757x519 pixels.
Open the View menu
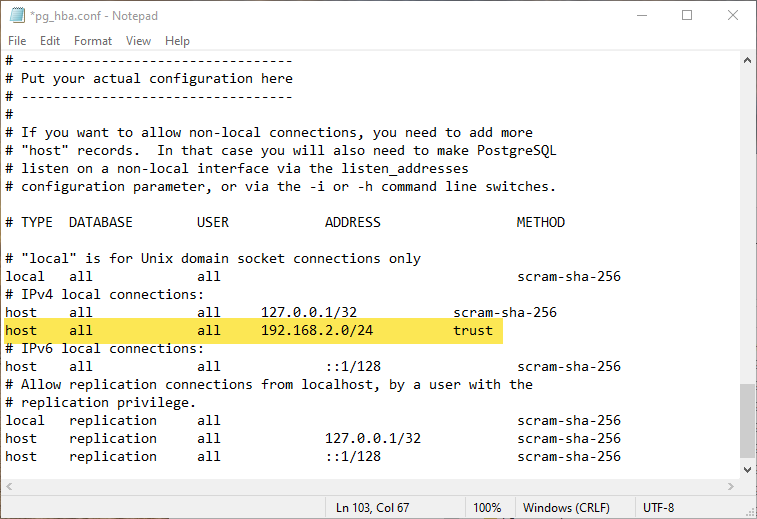click(139, 41)
